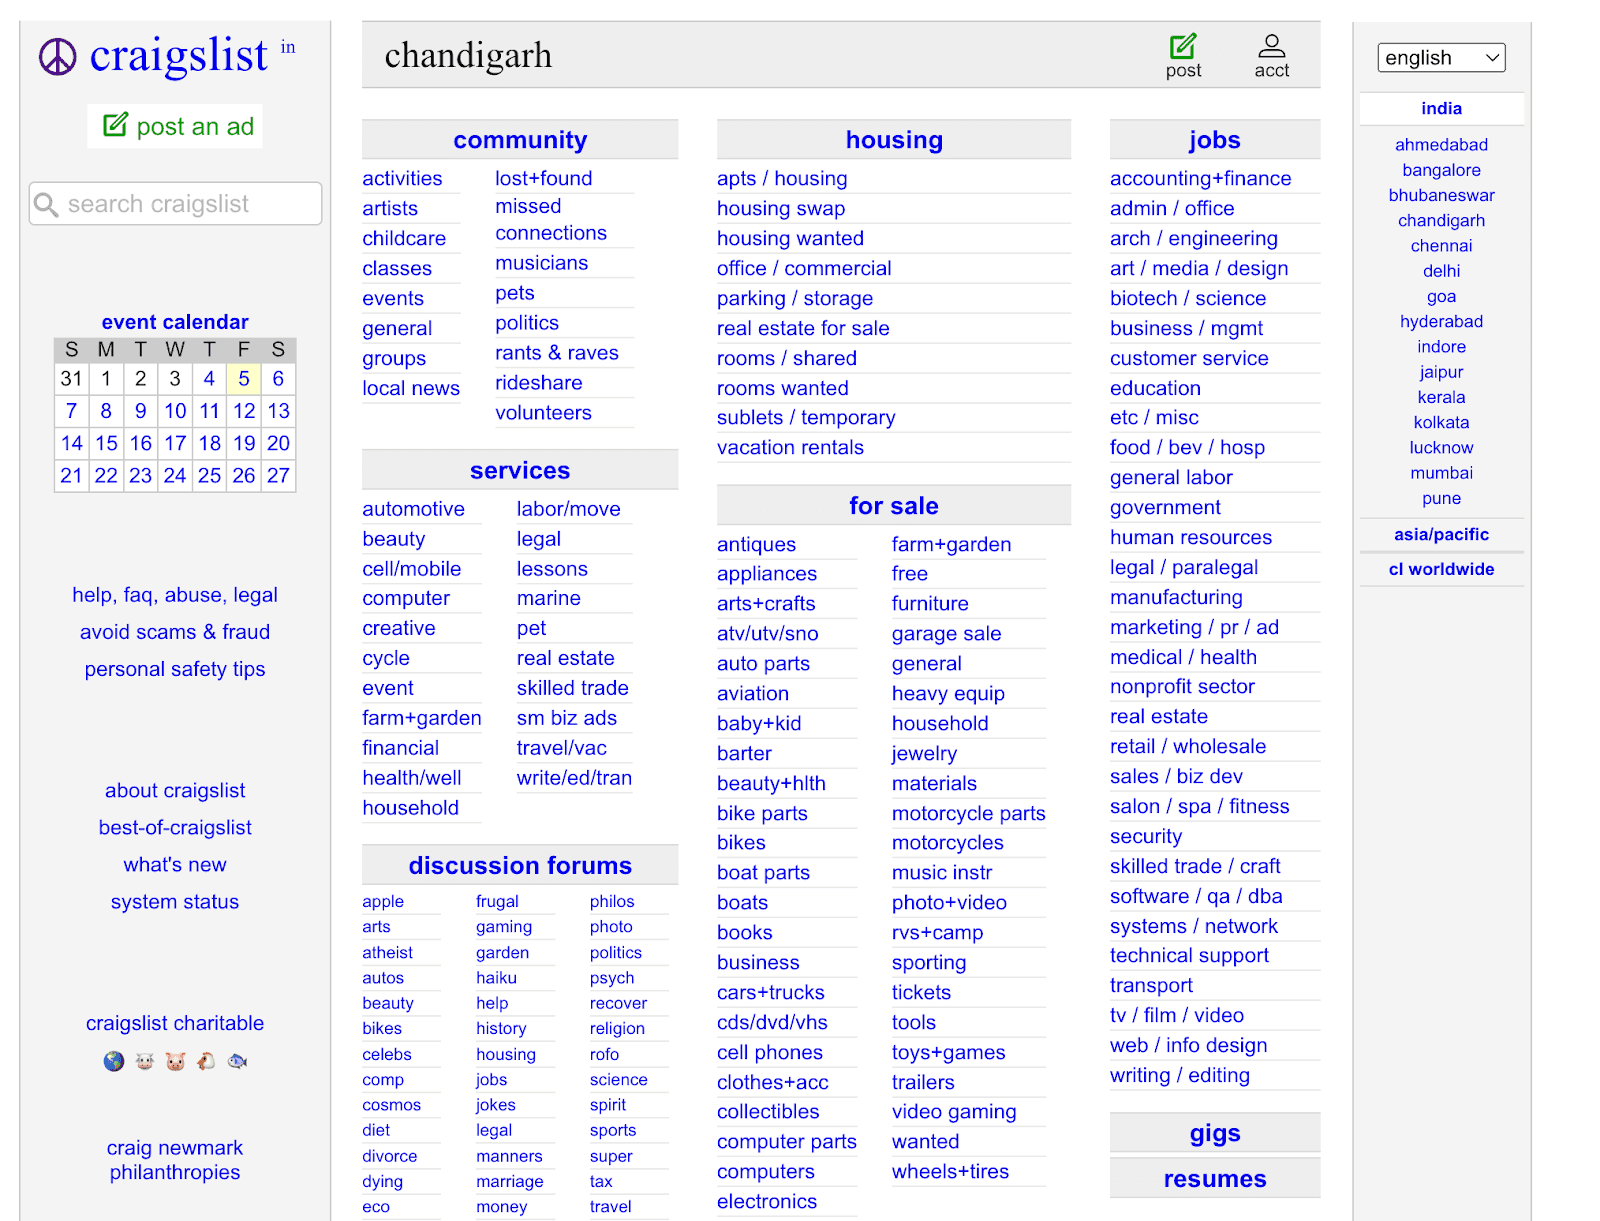Open craigslist charitable link
Viewport: 1600px width, 1221px height.
[x=175, y=1023]
